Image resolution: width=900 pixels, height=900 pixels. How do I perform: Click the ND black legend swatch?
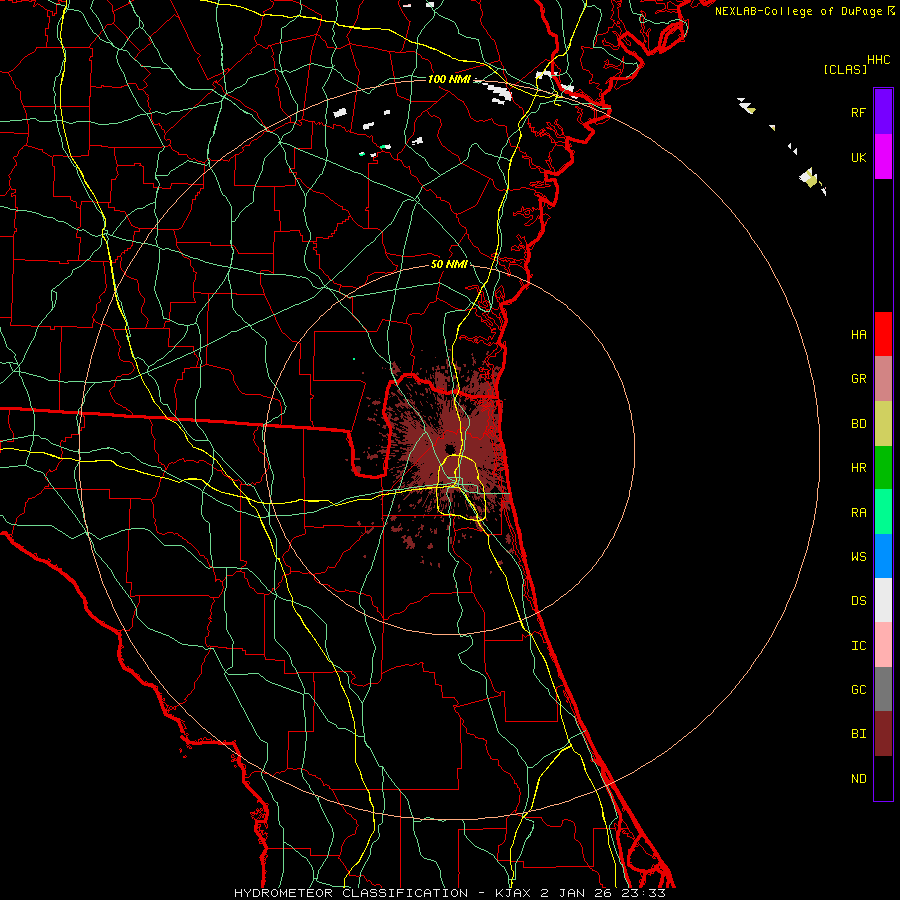click(883, 778)
